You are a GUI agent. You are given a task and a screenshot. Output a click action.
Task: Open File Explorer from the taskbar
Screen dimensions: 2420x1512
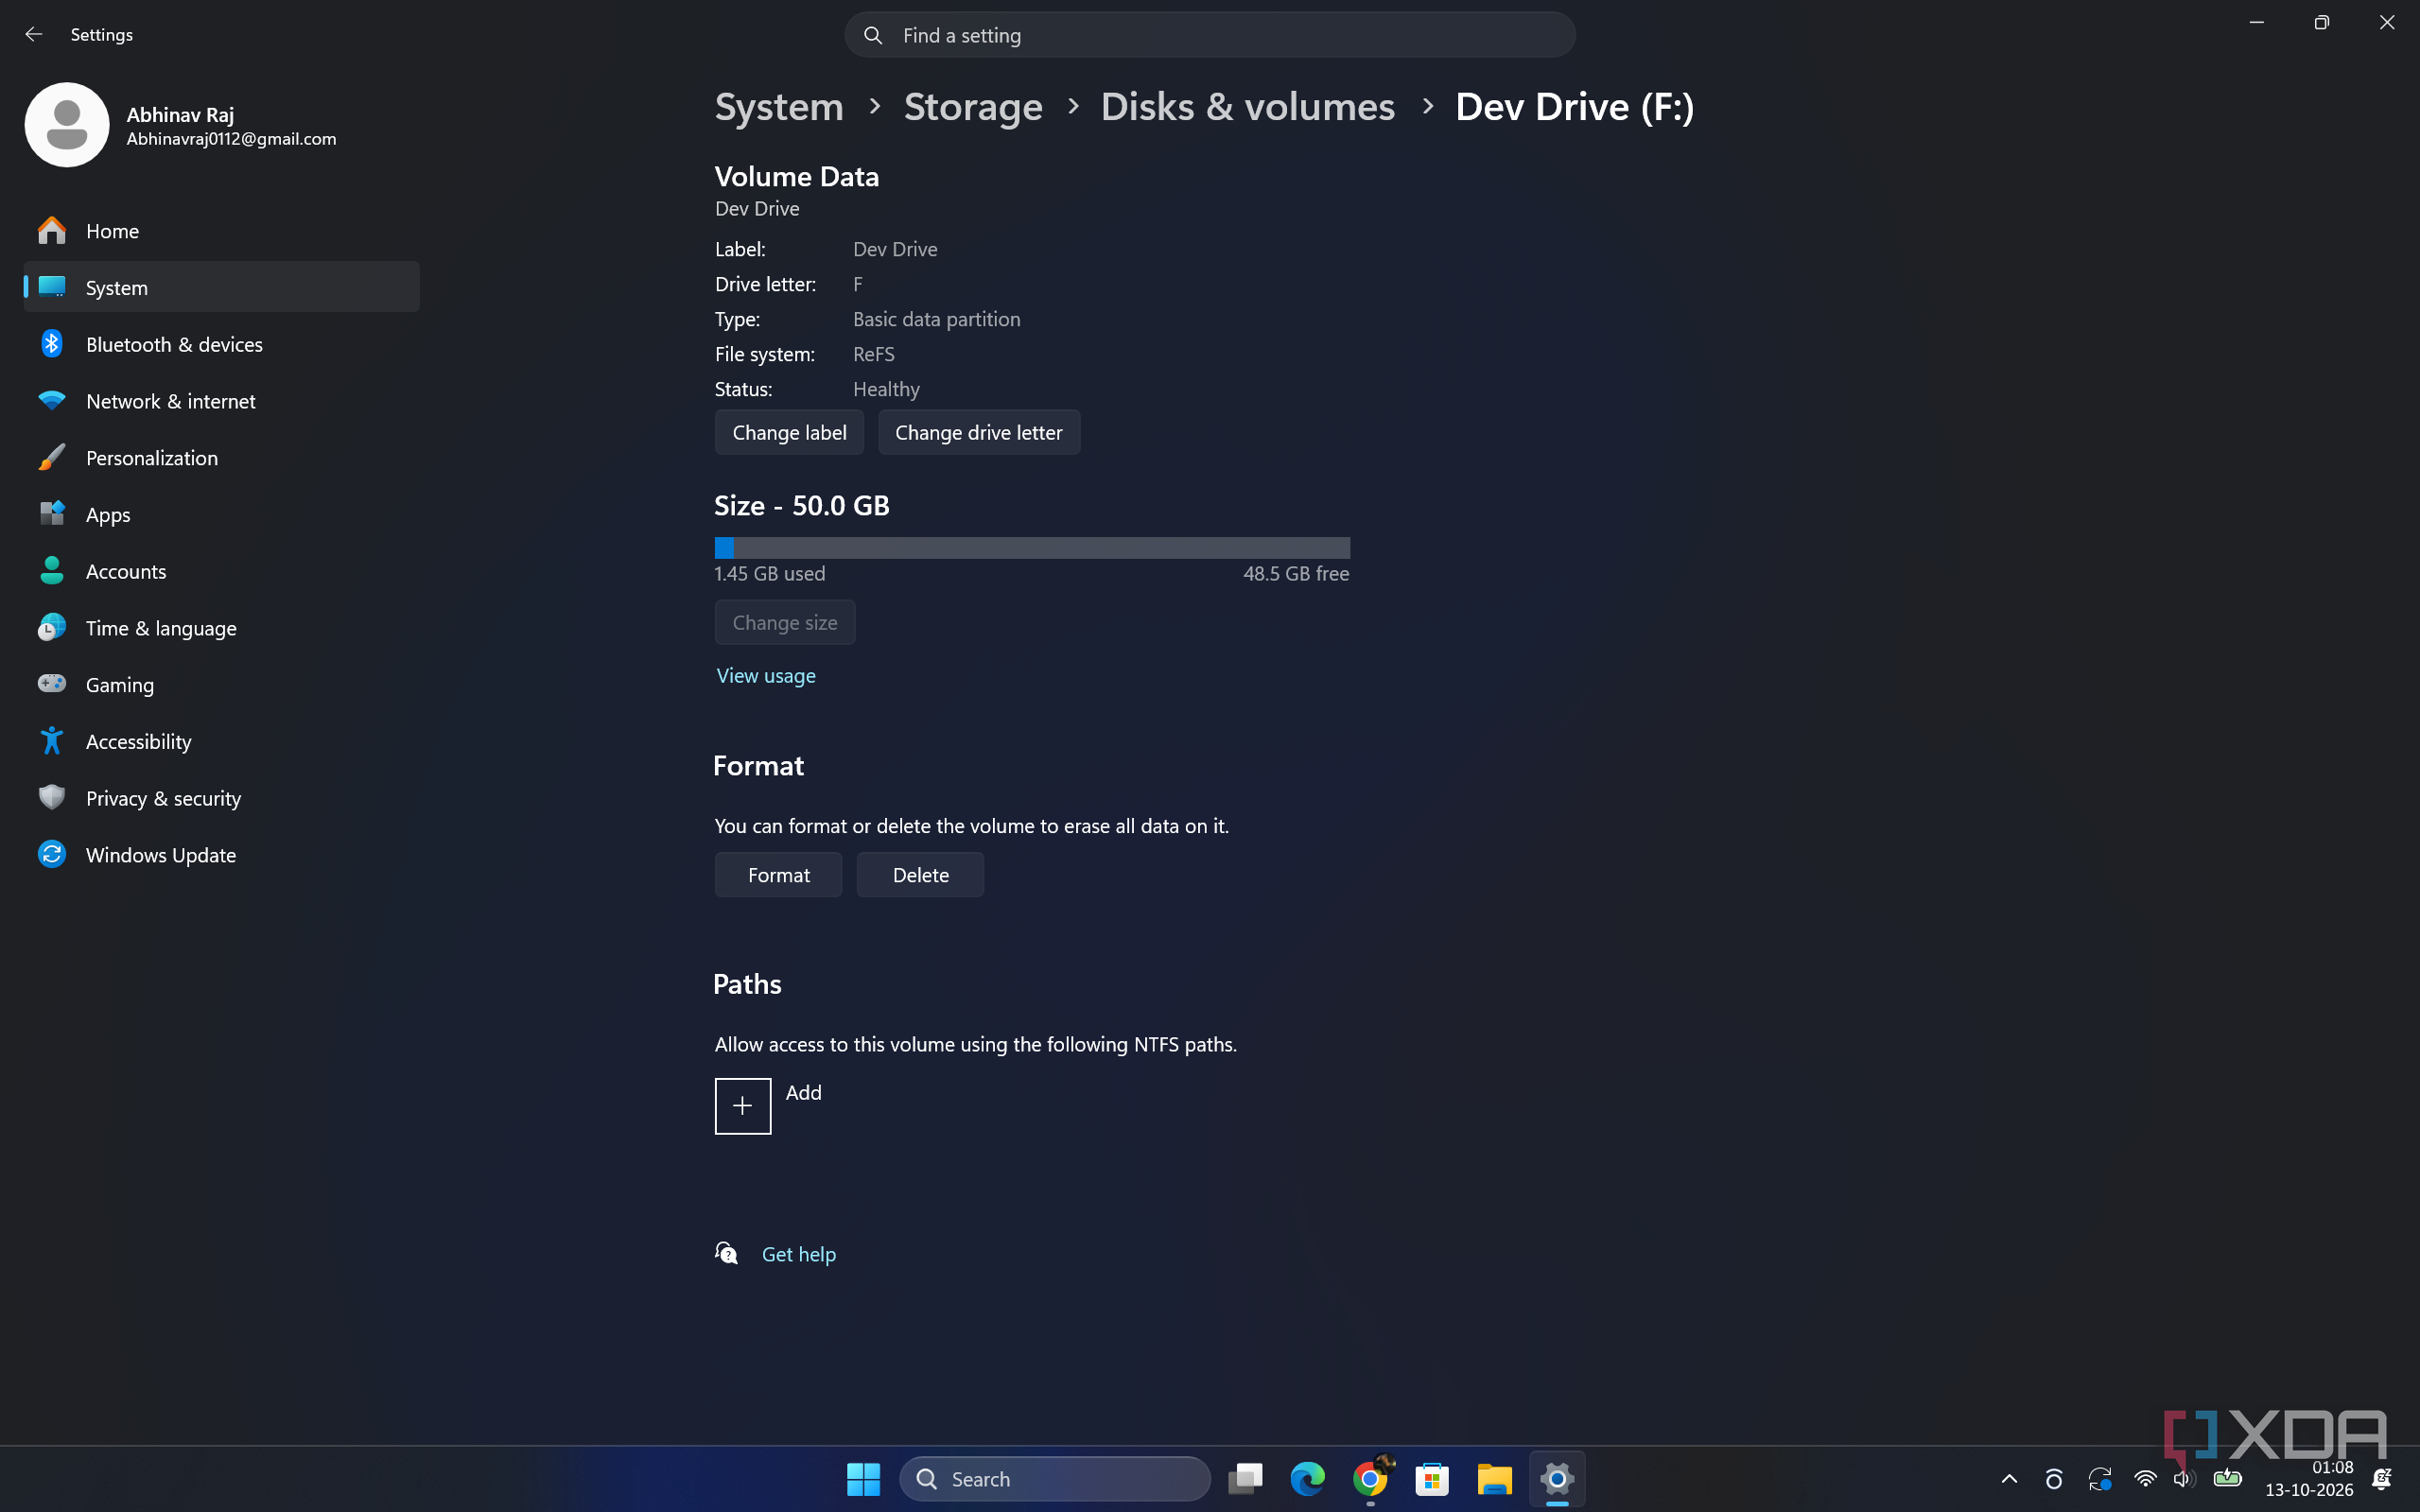[x=1494, y=1479]
